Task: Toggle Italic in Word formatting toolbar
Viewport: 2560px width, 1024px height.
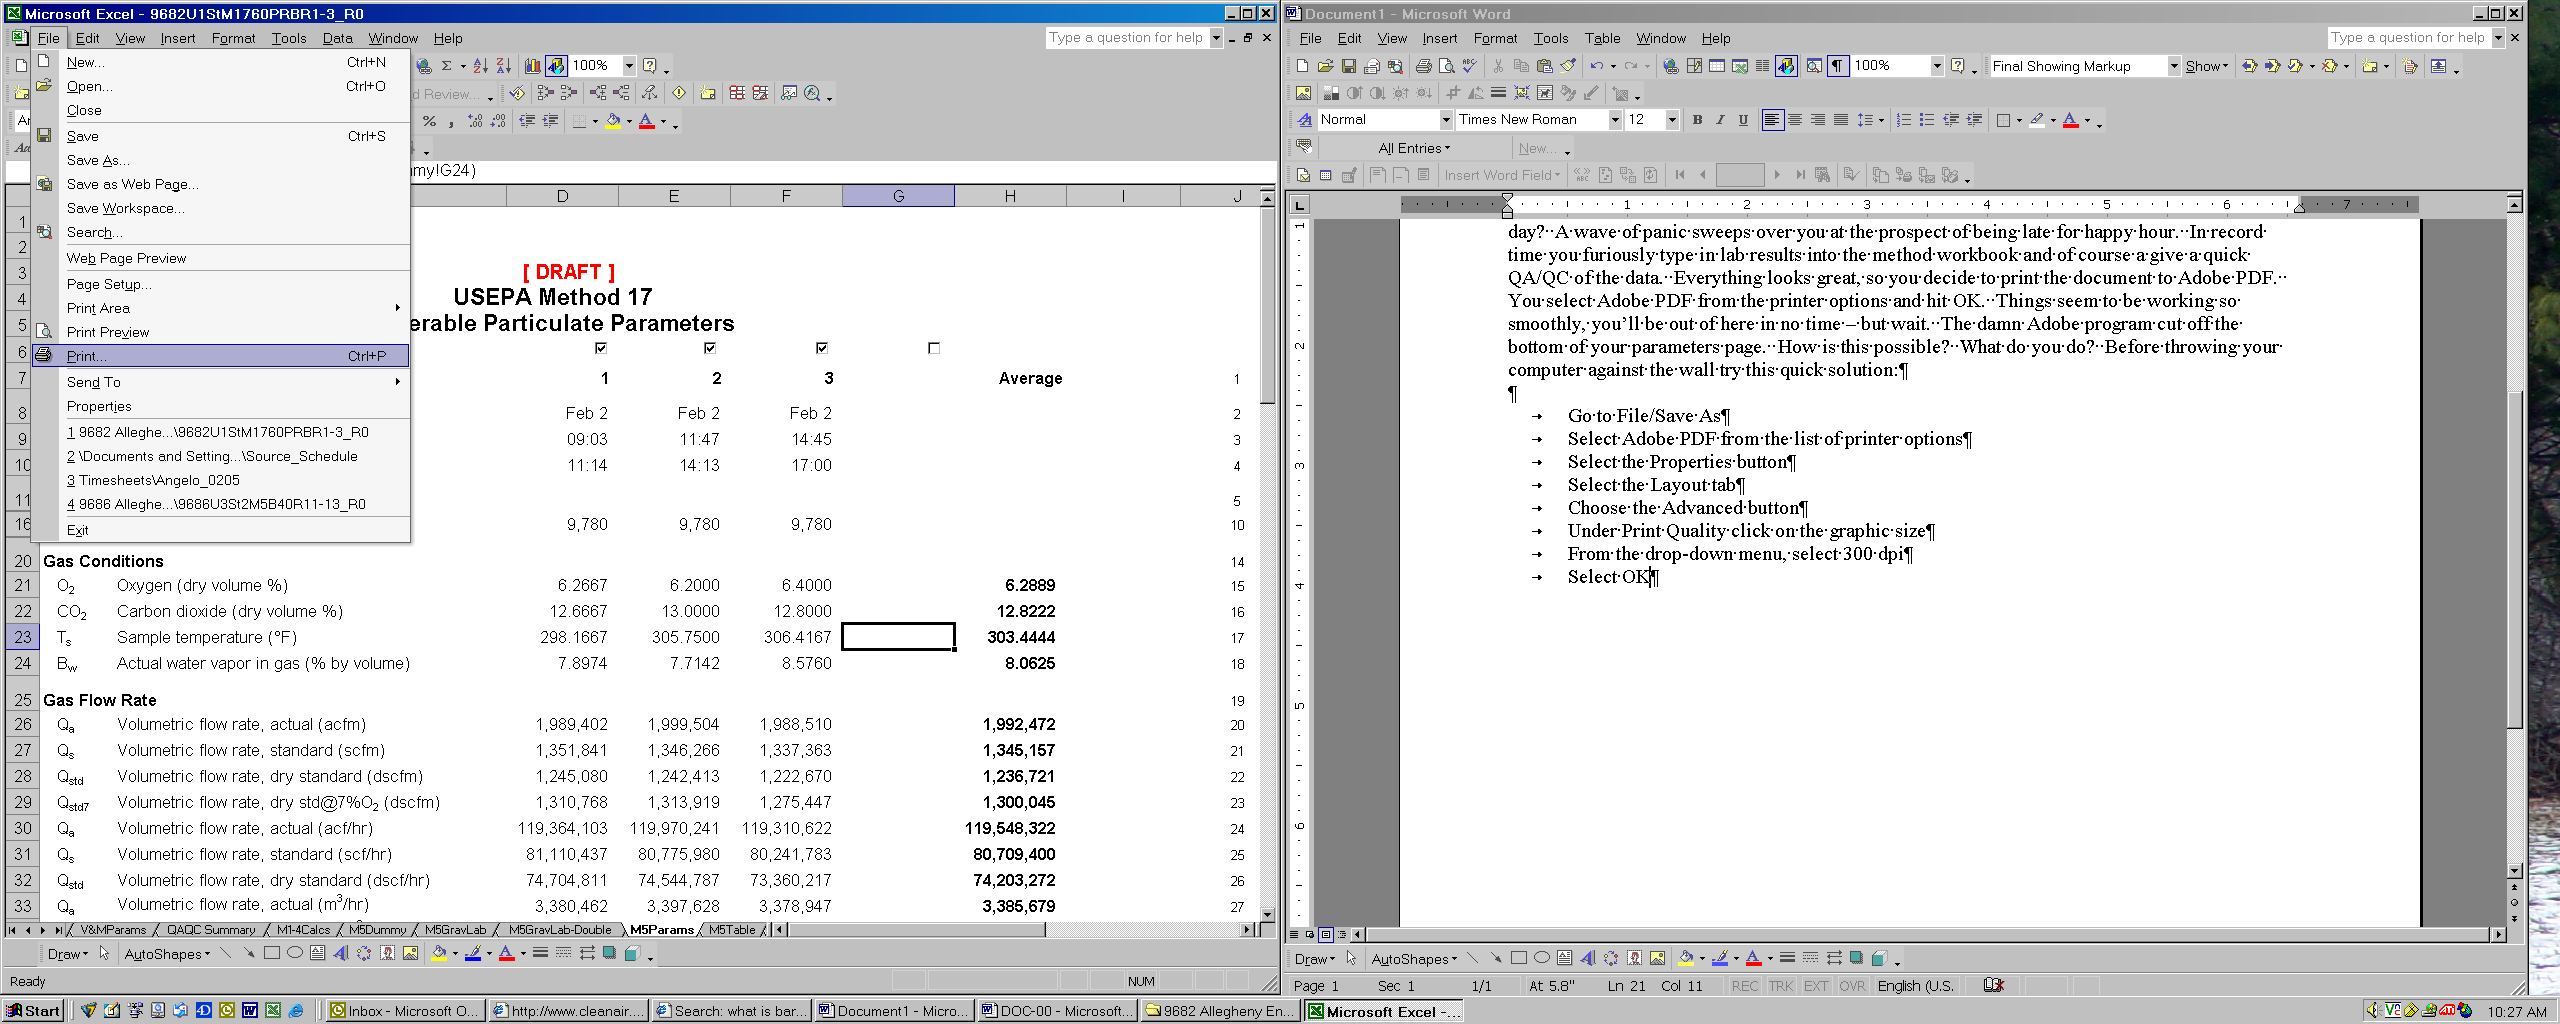Action: click(1720, 120)
